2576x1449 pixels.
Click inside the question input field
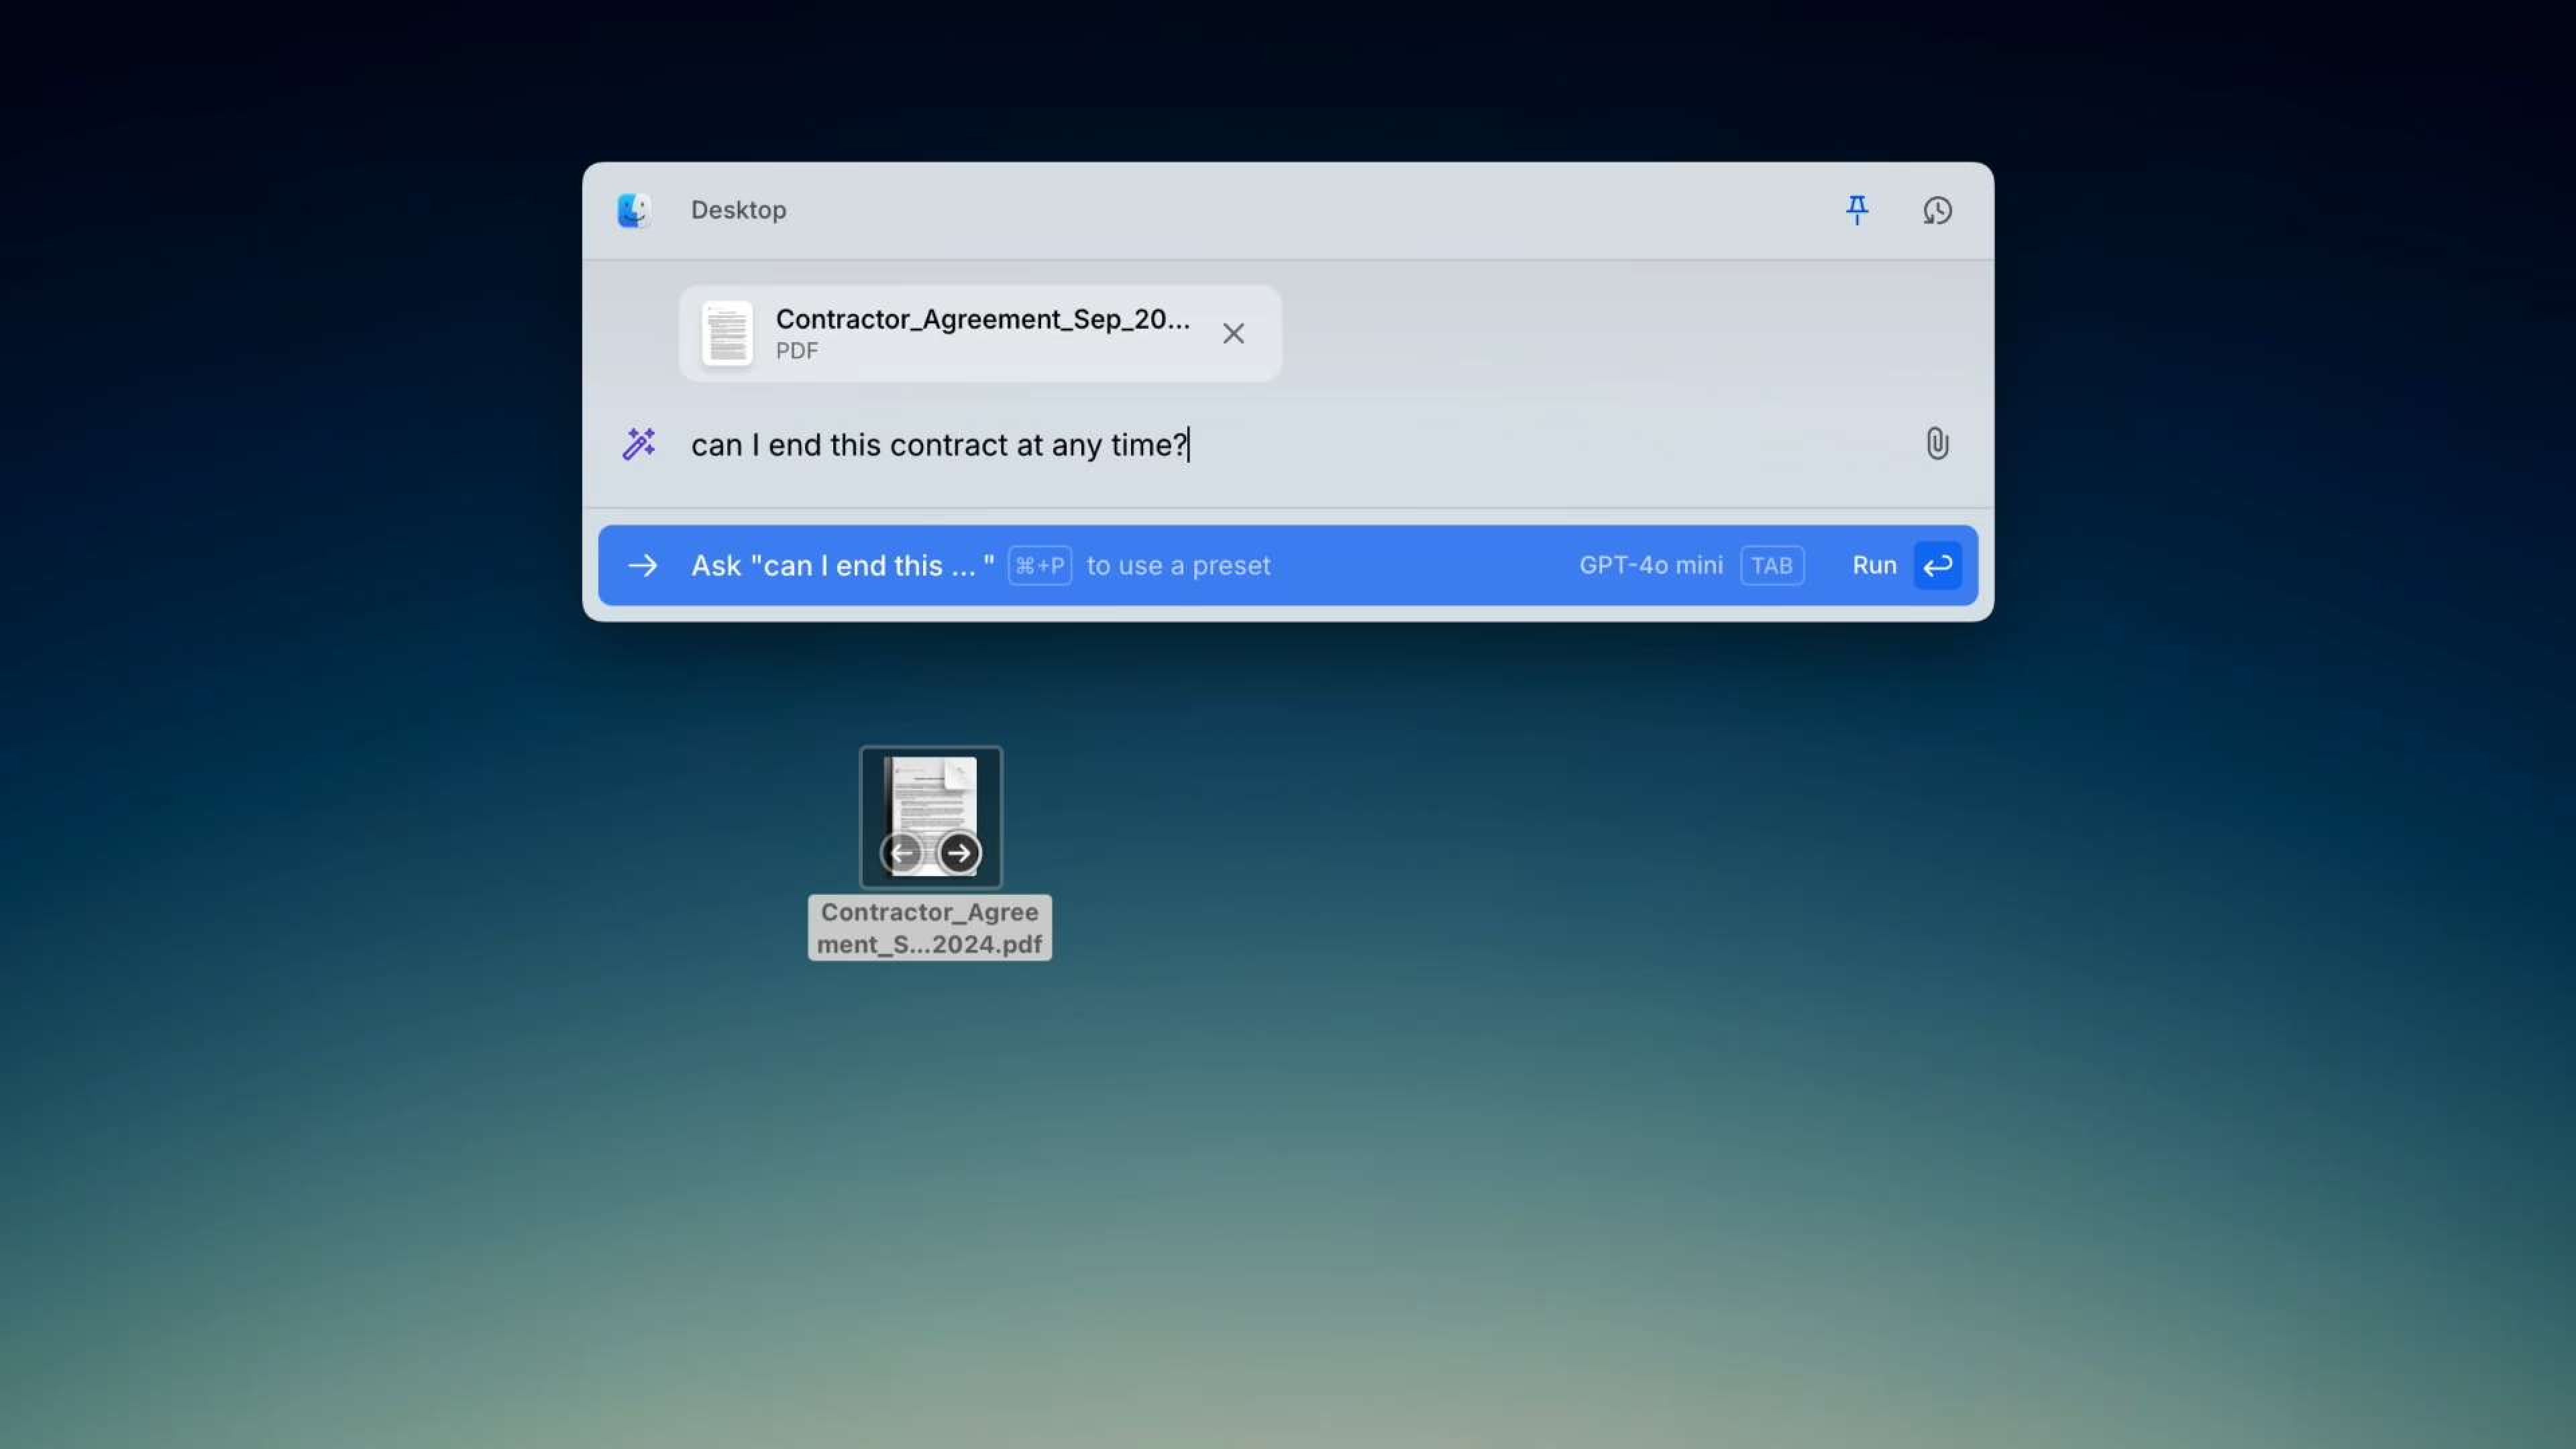[1100, 445]
